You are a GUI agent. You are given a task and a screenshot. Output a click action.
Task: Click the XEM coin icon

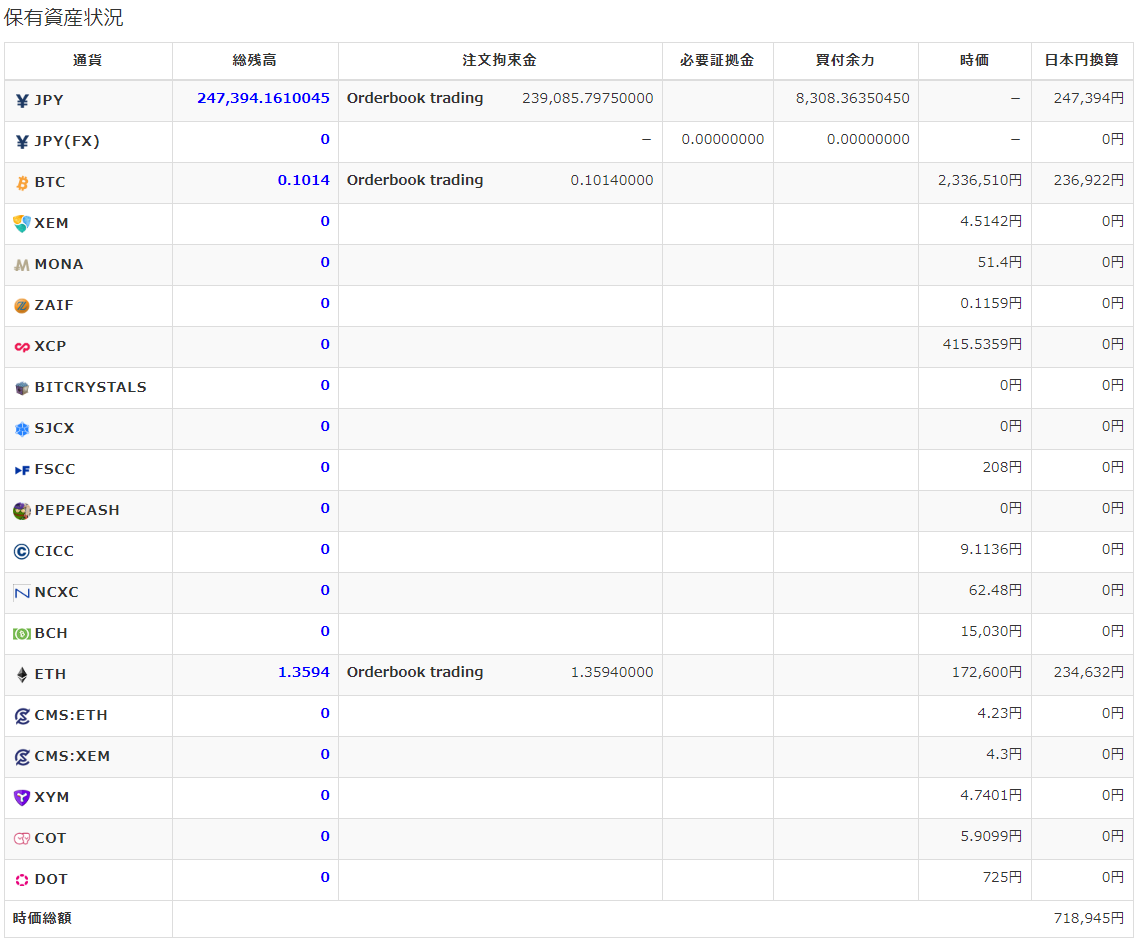[22, 224]
